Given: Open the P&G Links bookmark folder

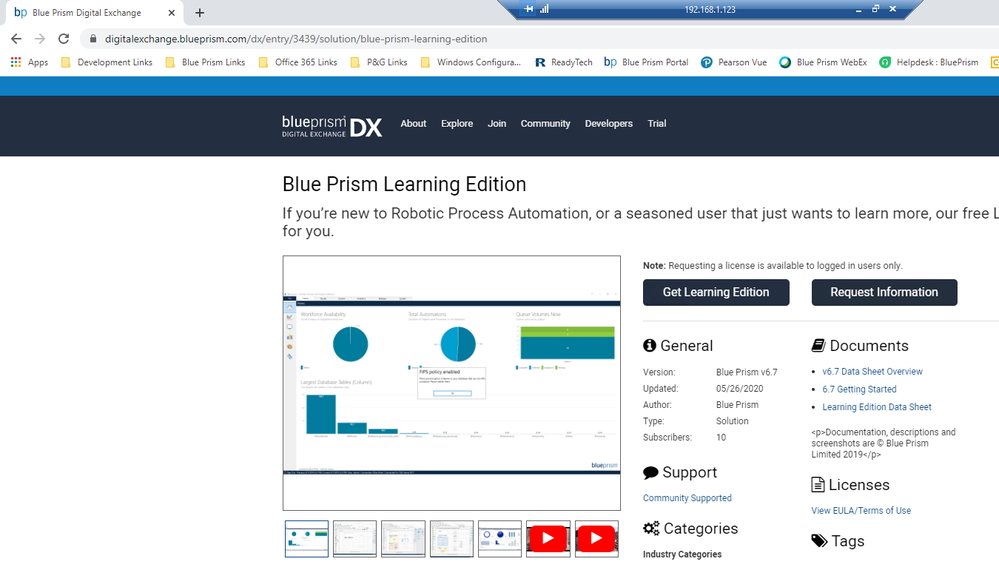Looking at the screenshot, I should click(x=378, y=62).
